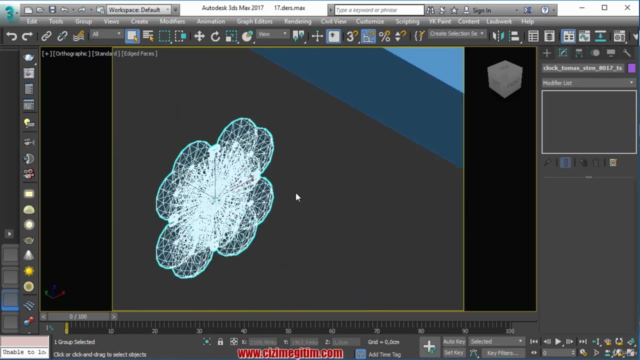Click the time slider 0 / 100
This screenshot has height=360, width=640.
(78, 316)
